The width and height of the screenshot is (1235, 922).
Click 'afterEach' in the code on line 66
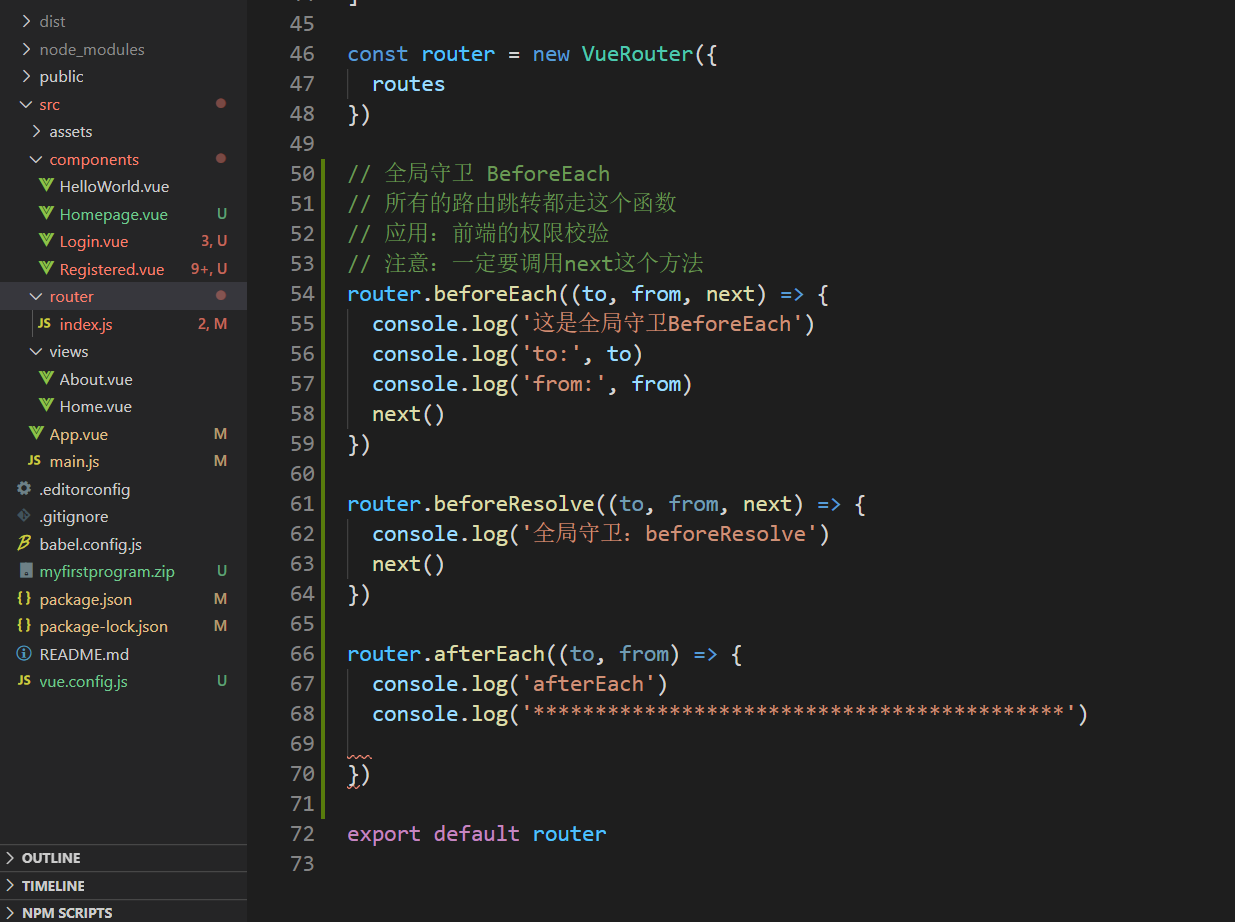coord(489,654)
